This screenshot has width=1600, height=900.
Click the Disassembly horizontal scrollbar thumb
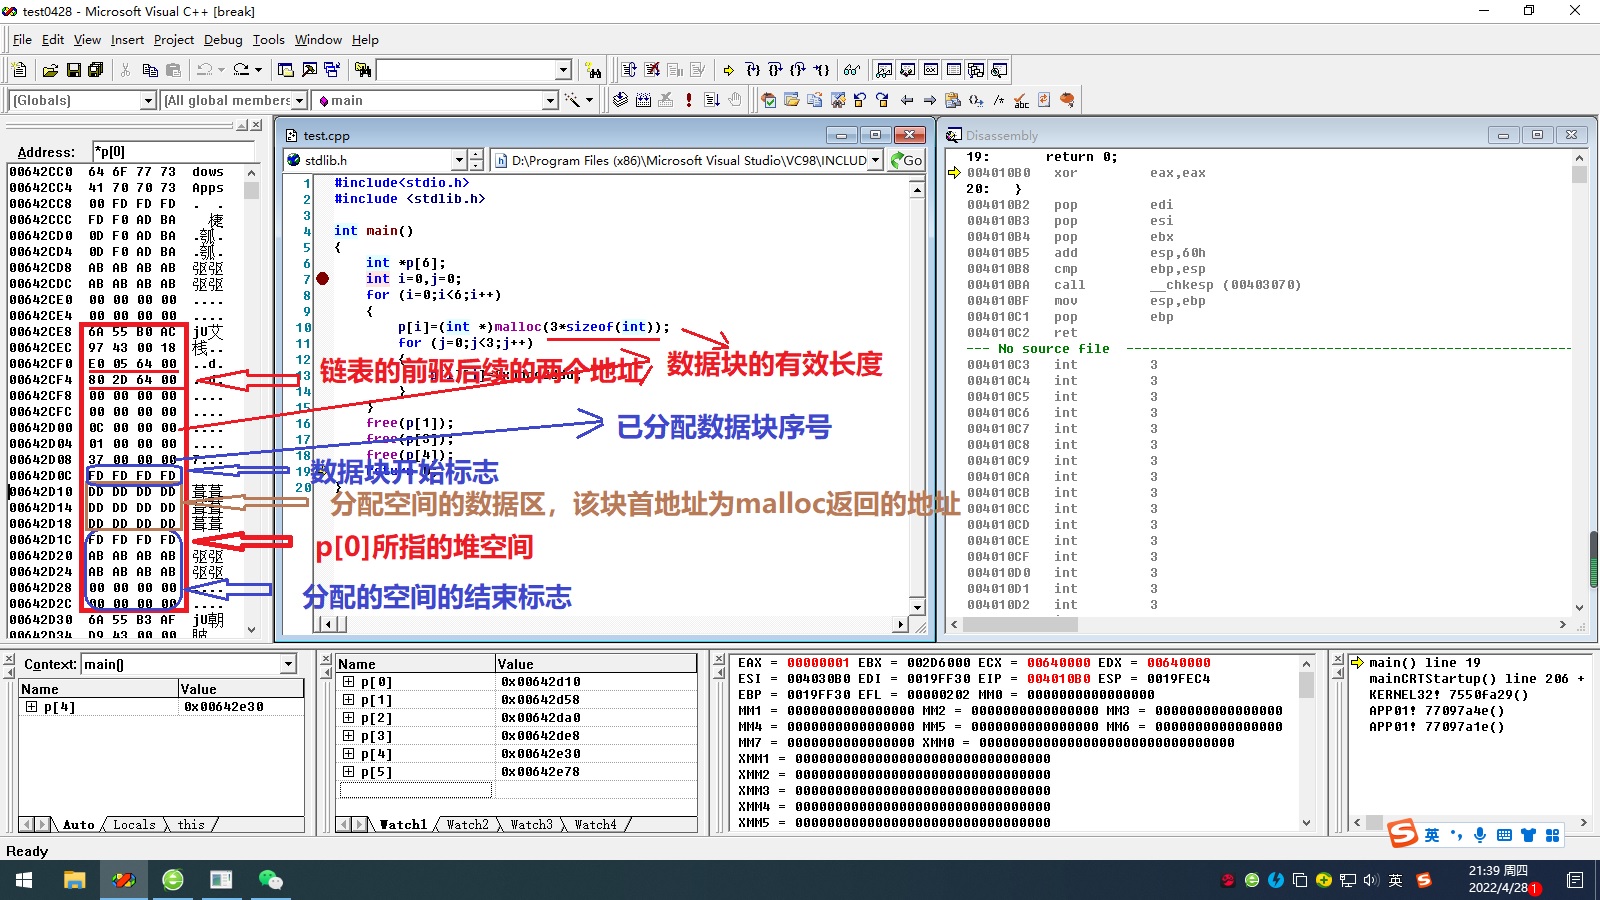click(1020, 625)
